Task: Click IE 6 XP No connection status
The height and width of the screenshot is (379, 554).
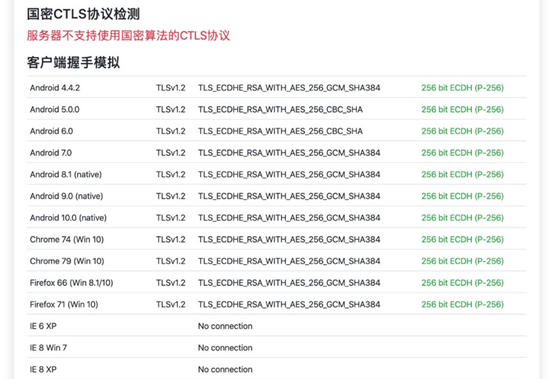Action: point(225,326)
